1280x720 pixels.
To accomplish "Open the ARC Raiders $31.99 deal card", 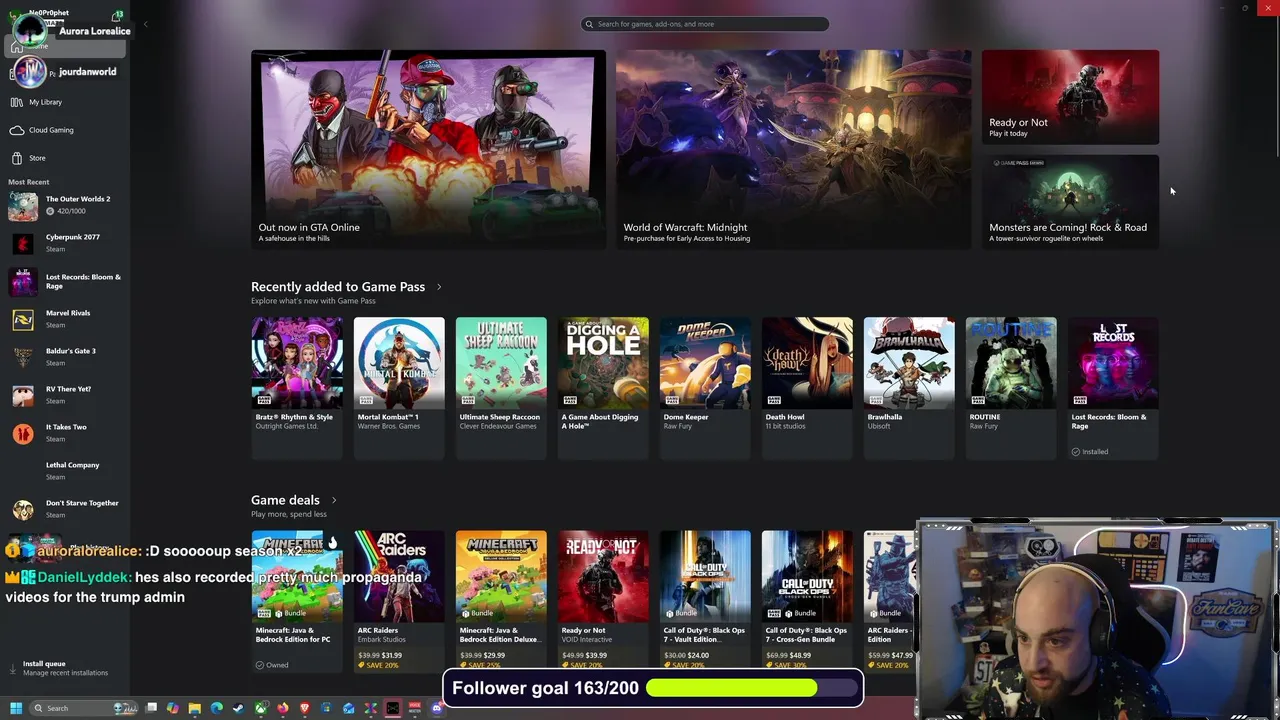I will coord(399,601).
